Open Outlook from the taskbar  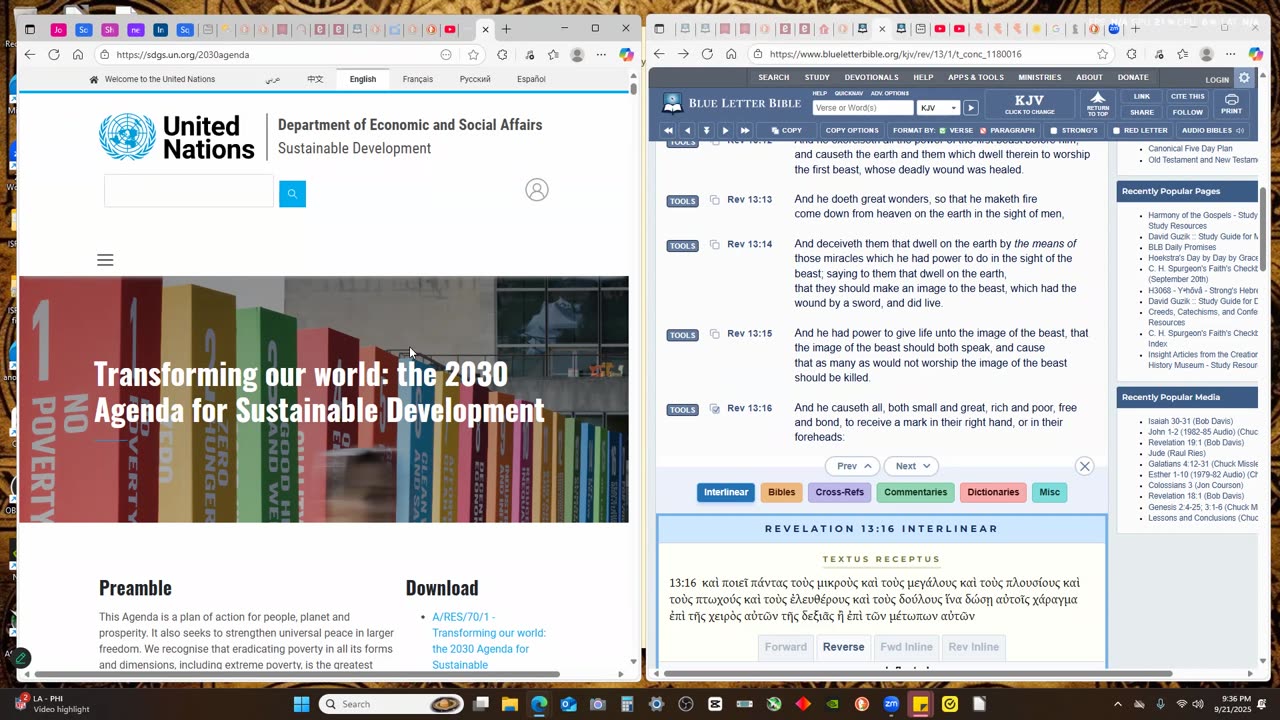(x=568, y=704)
